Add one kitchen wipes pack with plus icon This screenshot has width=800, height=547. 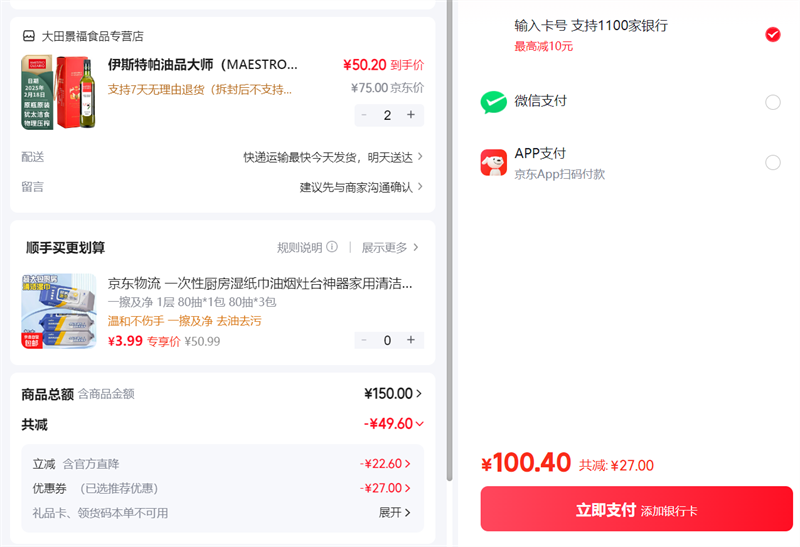click(410, 340)
